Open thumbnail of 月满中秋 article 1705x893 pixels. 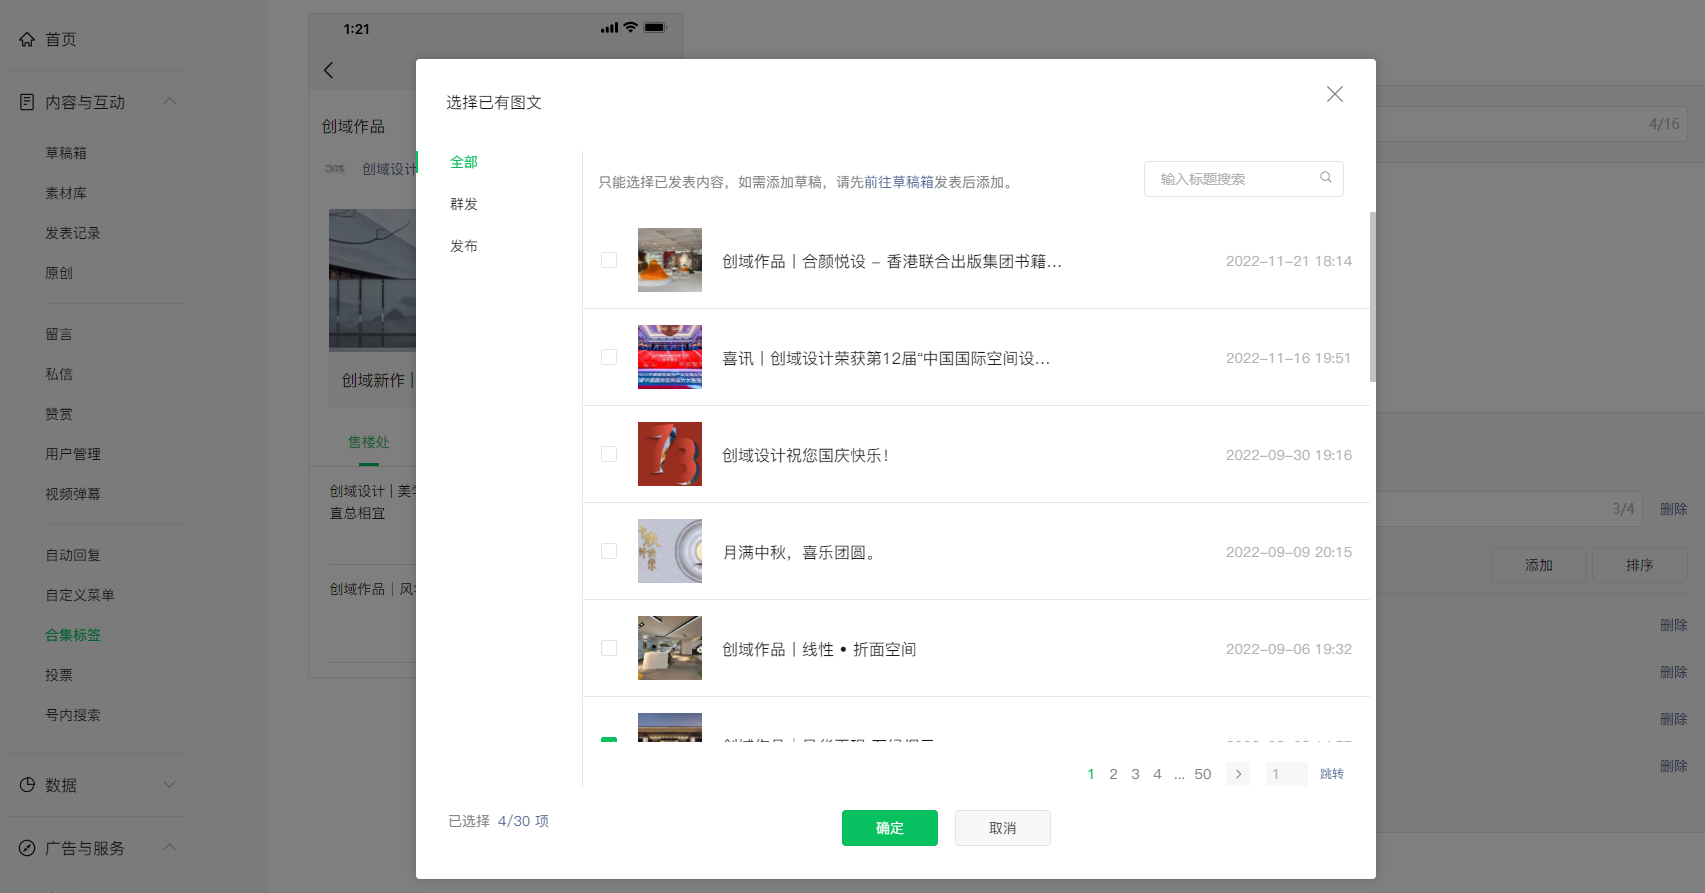[x=670, y=551]
